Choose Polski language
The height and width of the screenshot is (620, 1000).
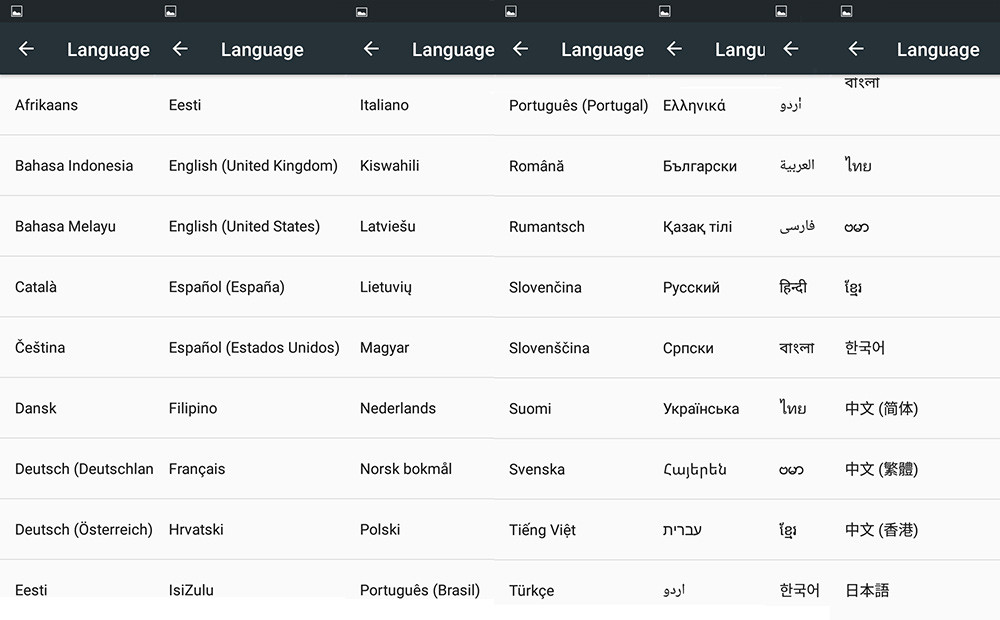(380, 529)
